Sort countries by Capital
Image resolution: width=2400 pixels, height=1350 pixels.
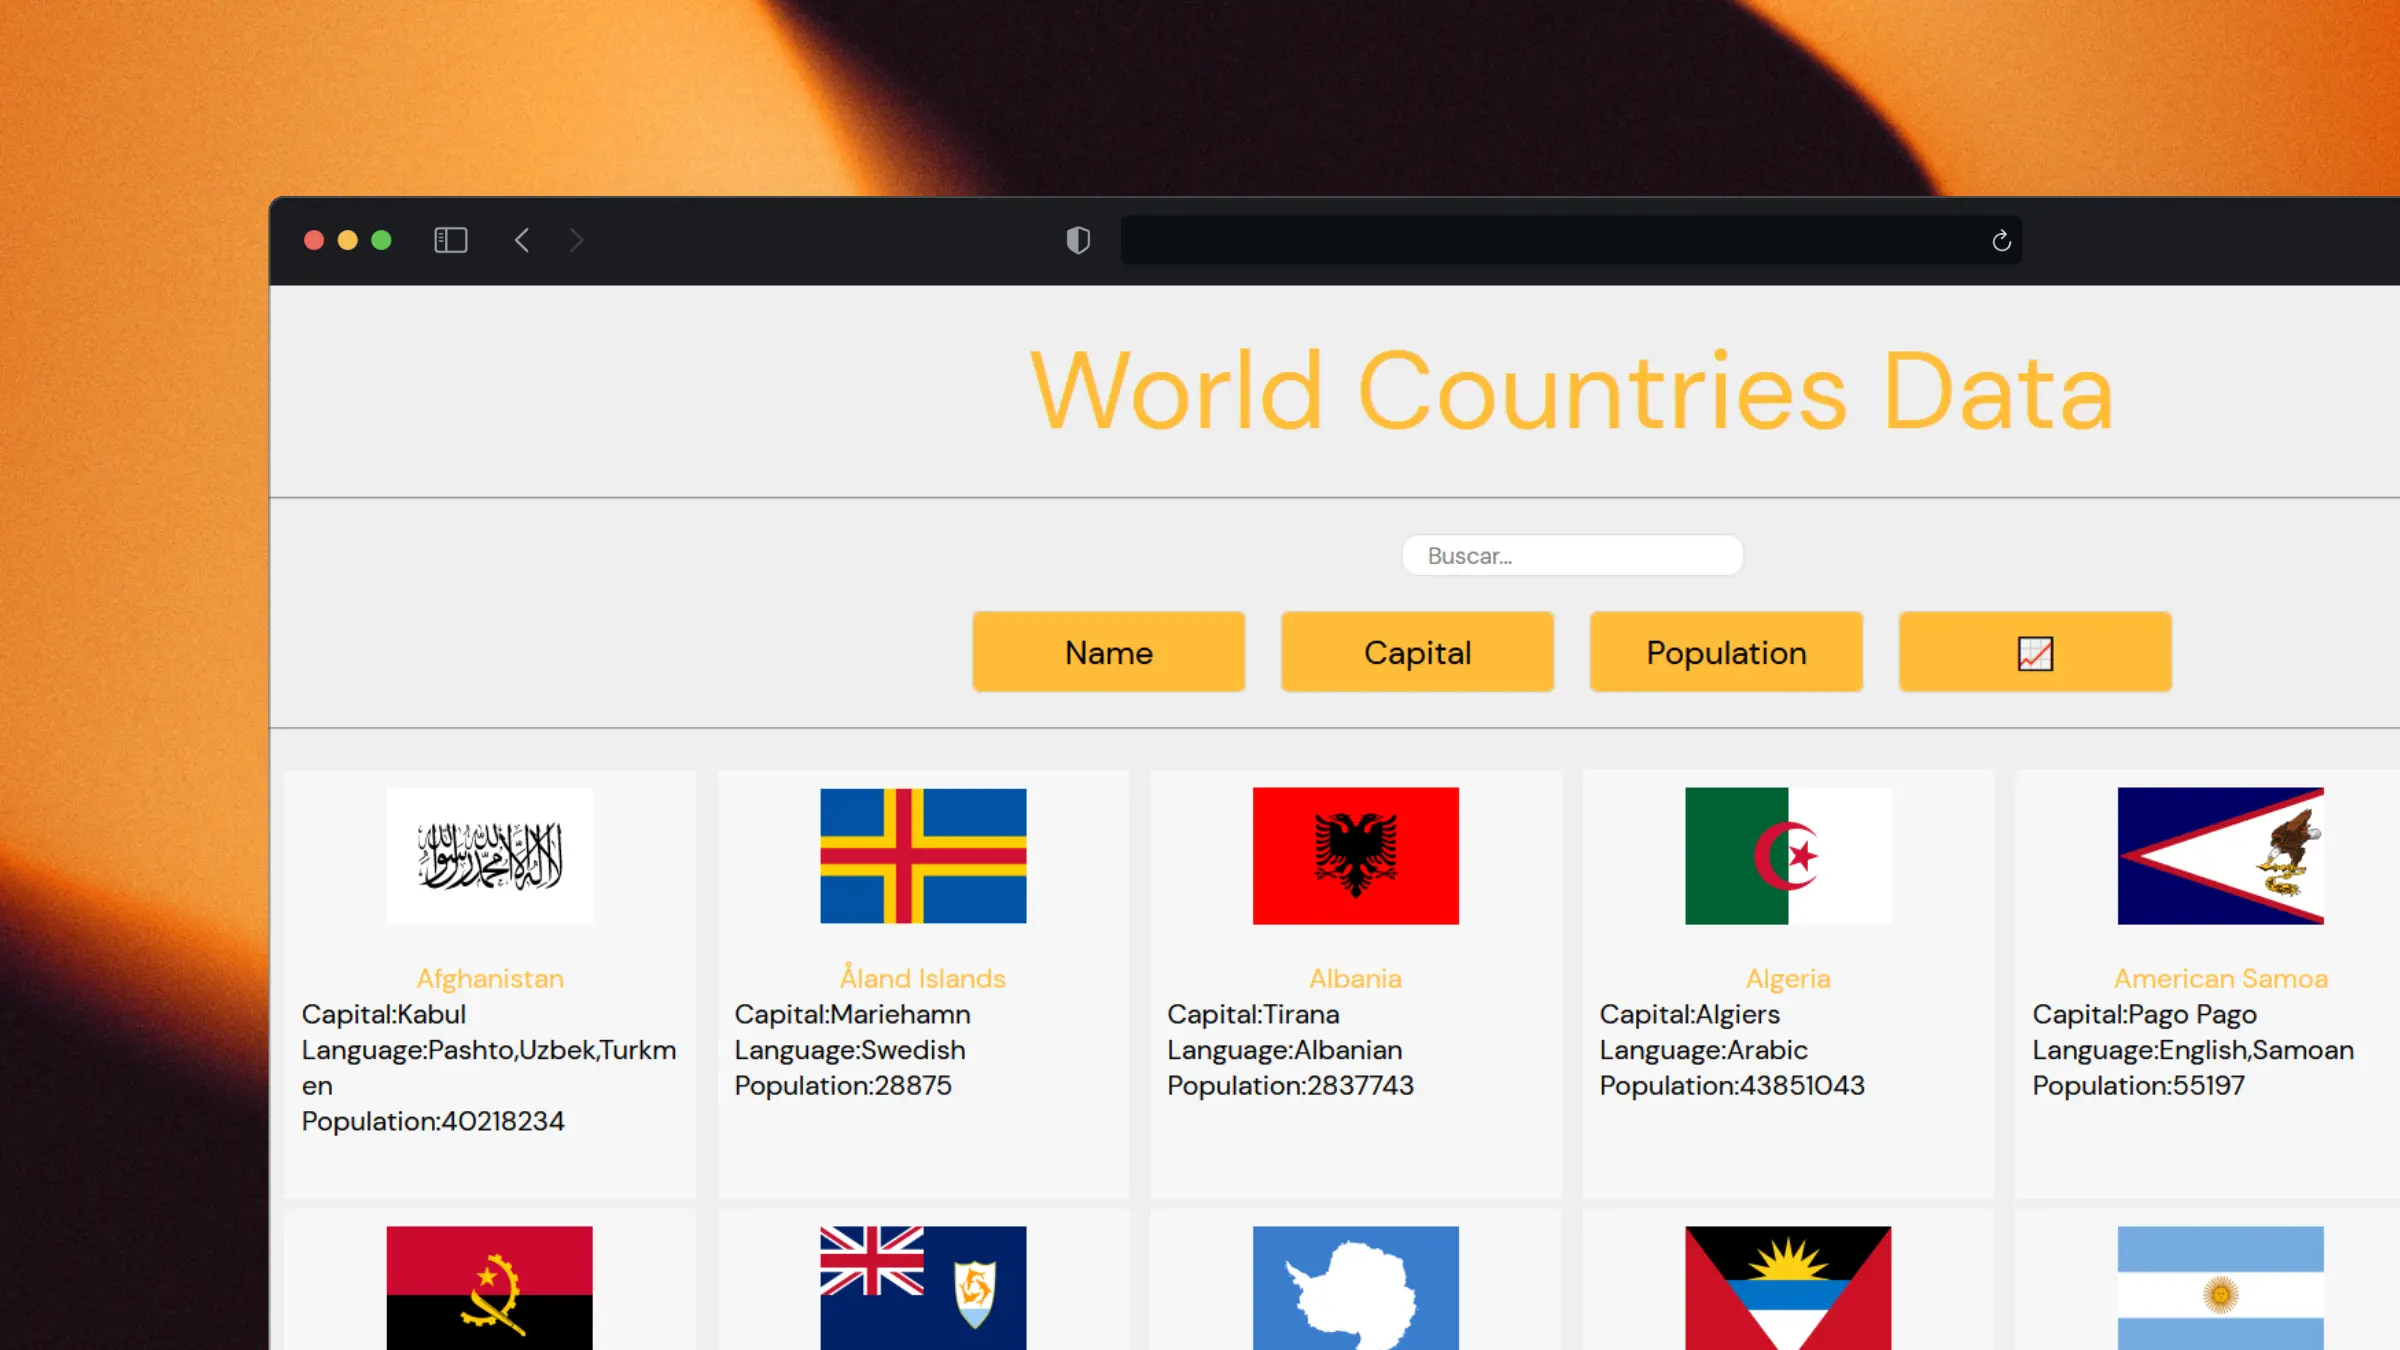1417,651
